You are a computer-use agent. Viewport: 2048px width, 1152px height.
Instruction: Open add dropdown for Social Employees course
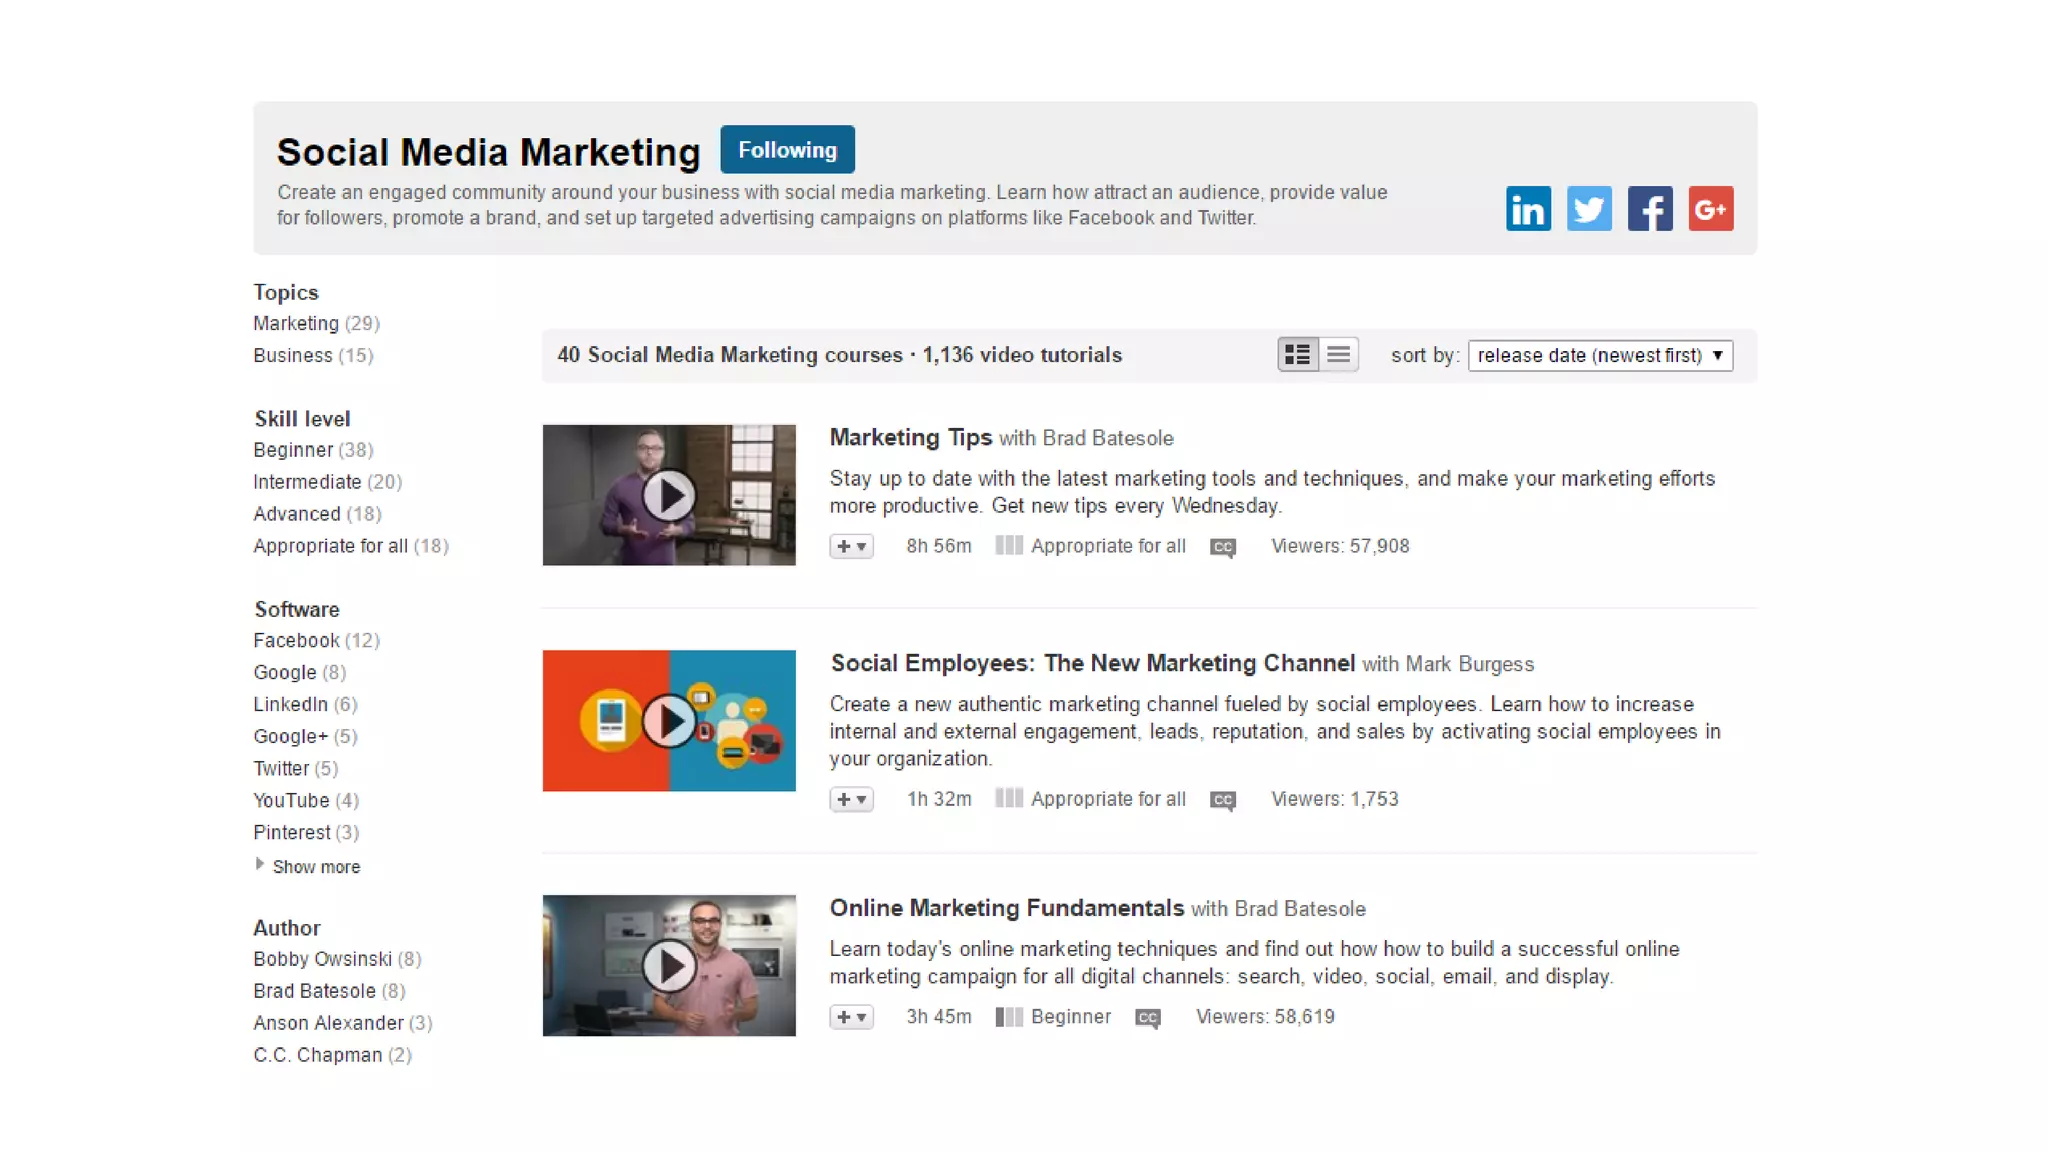coord(851,800)
